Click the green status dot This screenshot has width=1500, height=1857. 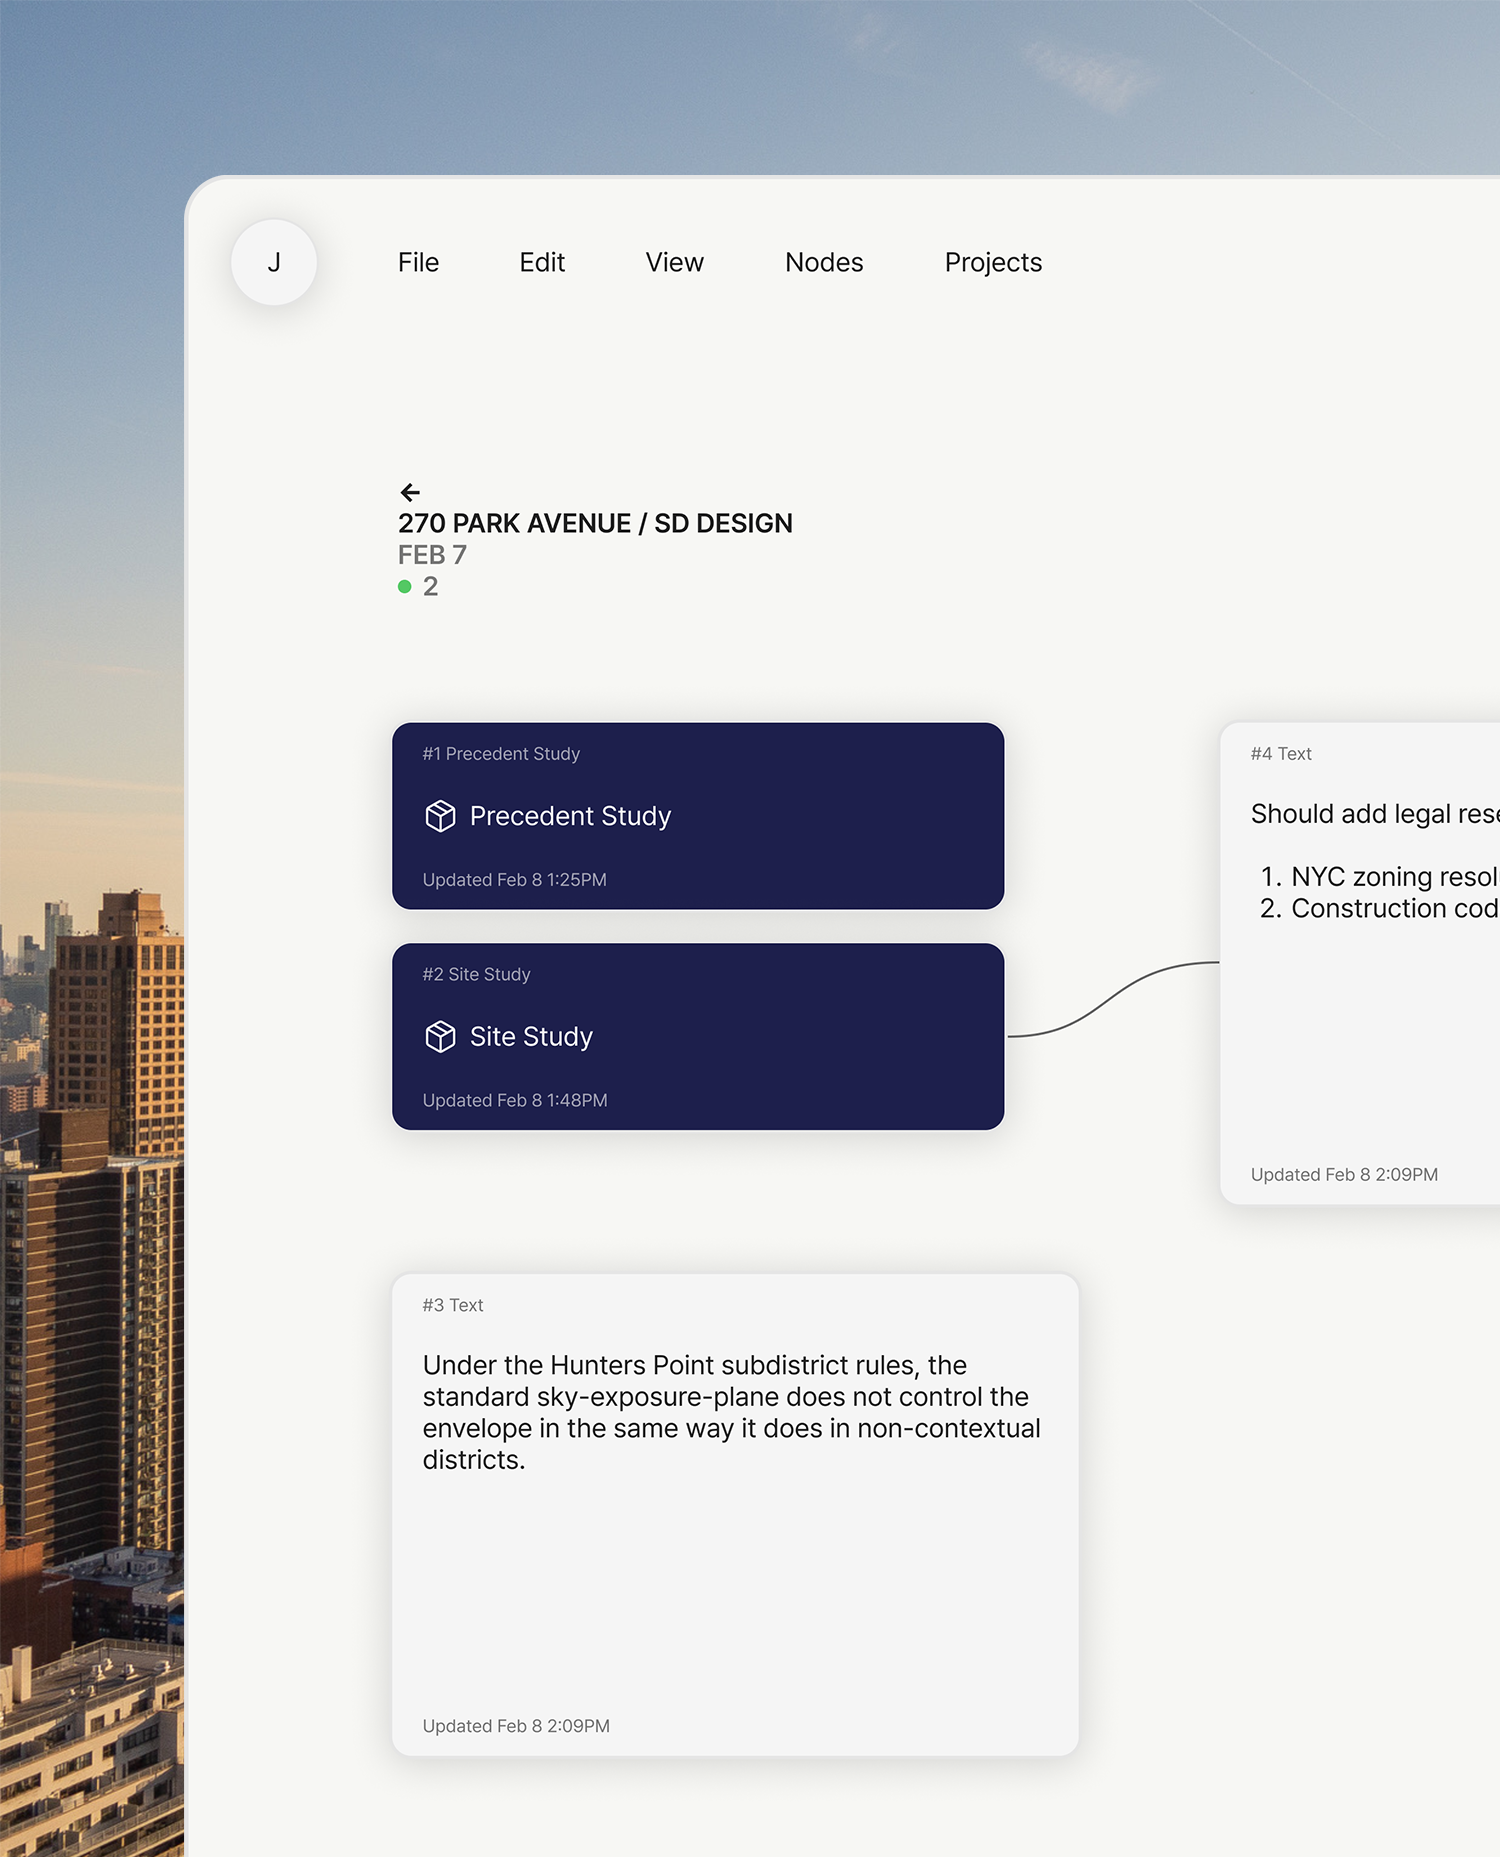pyautogui.click(x=405, y=587)
